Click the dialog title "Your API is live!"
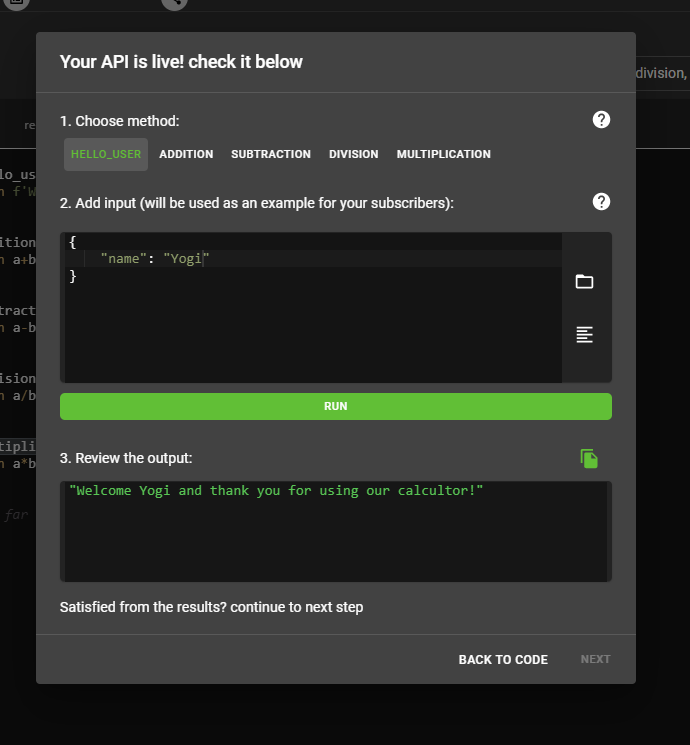The width and height of the screenshot is (690, 745). click(181, 62)
